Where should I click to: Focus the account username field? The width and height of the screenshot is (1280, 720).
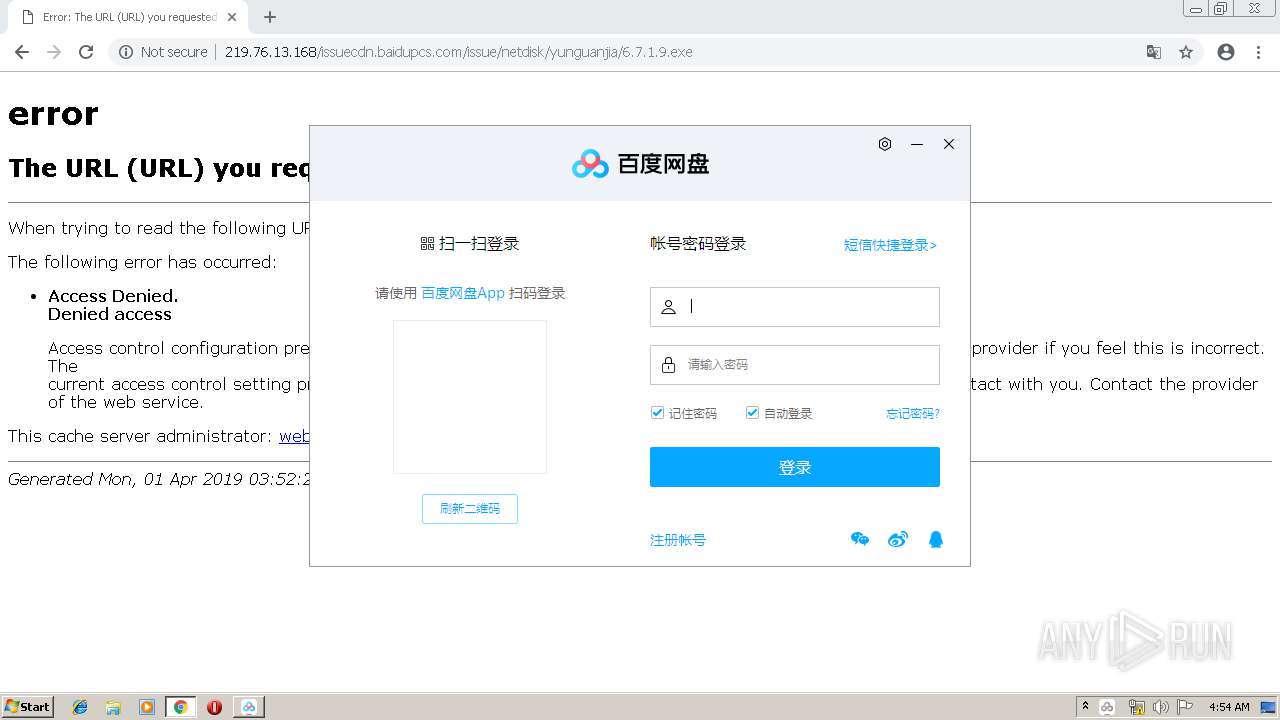(795, 307)
